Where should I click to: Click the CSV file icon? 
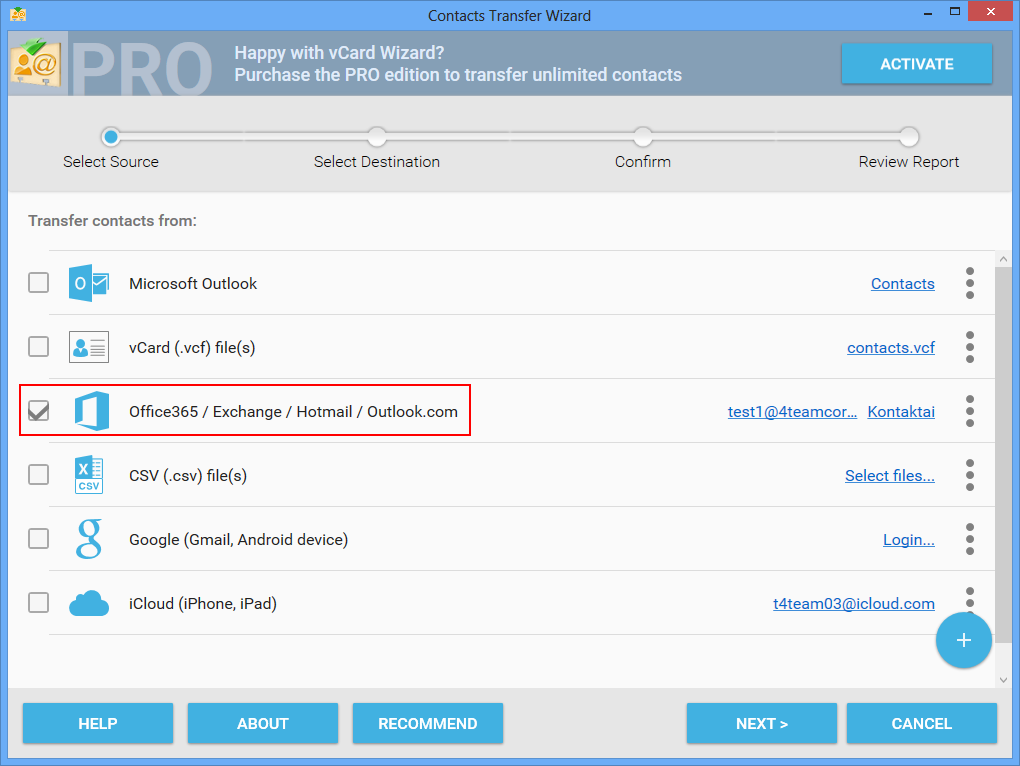tap(89, 475)
